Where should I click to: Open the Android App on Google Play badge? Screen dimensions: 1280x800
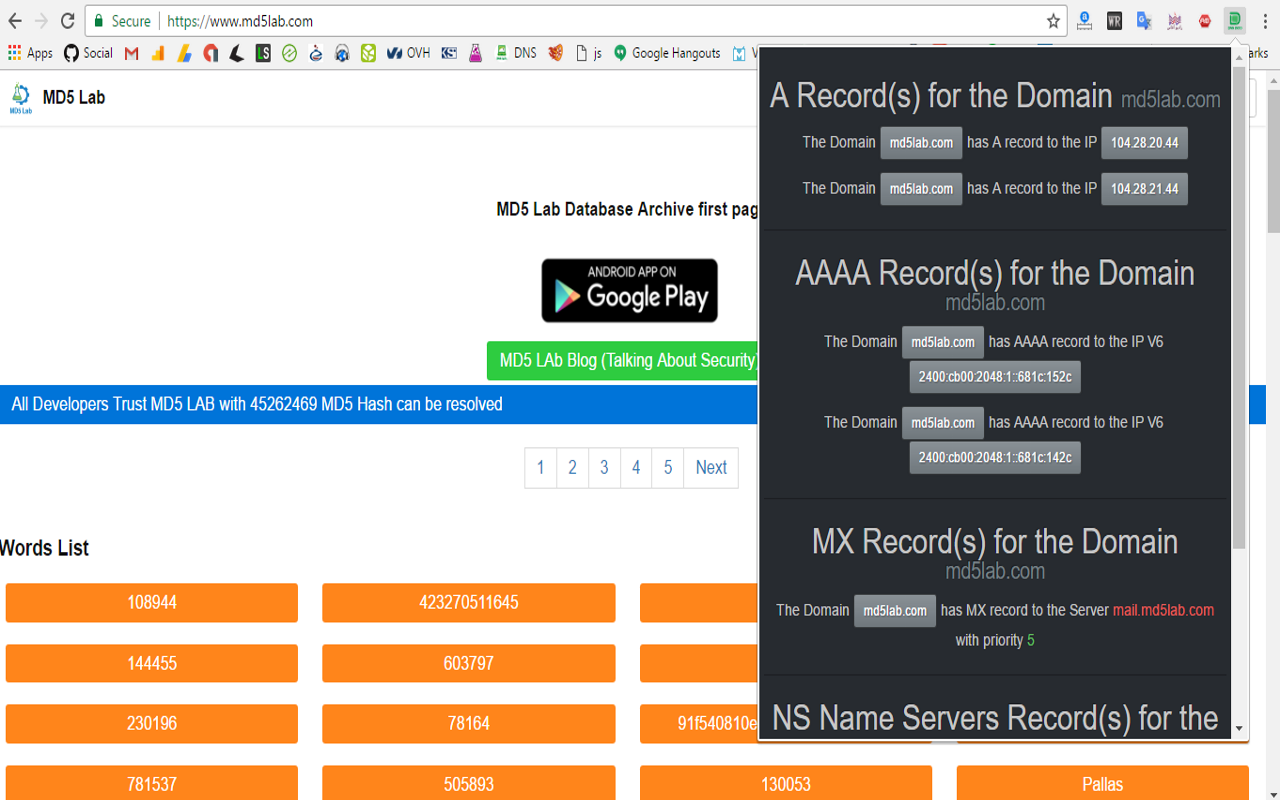(x=629, y=290)
